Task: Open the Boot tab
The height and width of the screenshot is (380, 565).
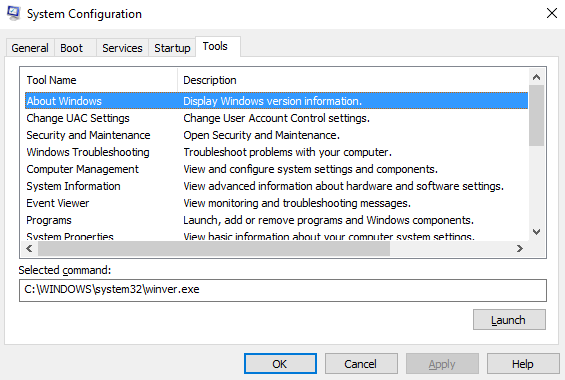Action: (71, 48)
